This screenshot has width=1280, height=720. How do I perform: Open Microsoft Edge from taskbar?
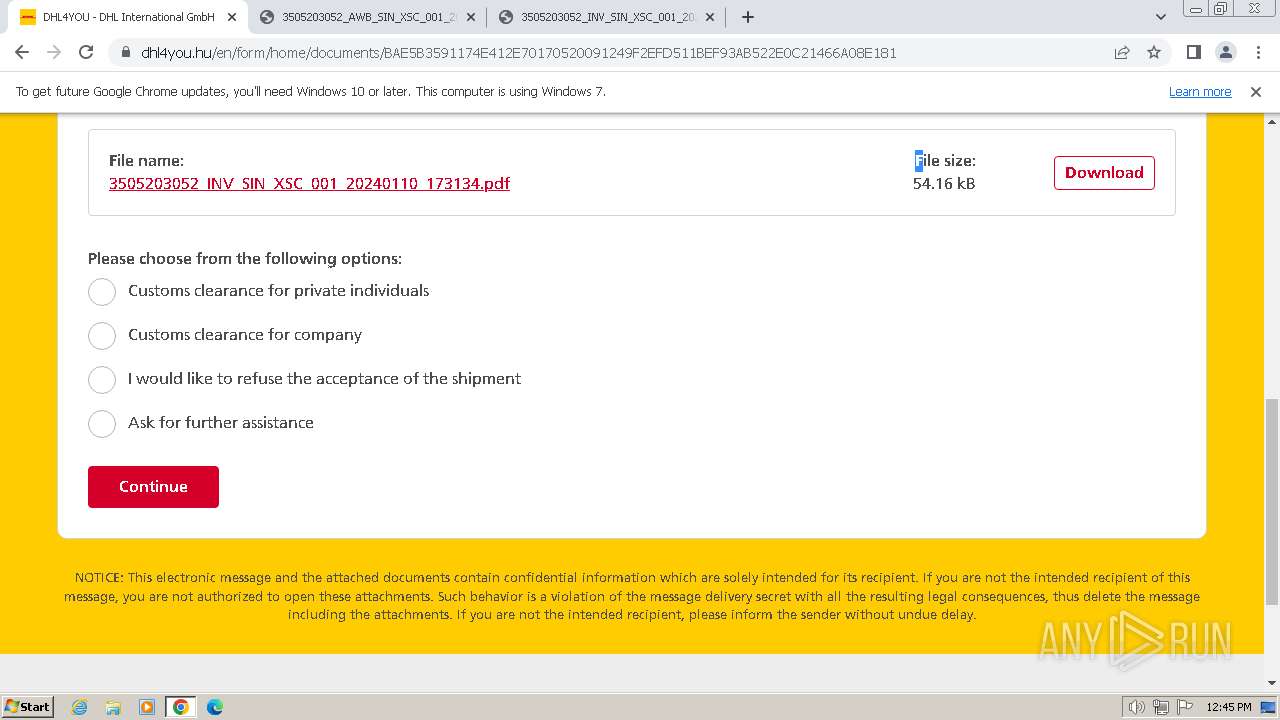[x=215, y=707]
